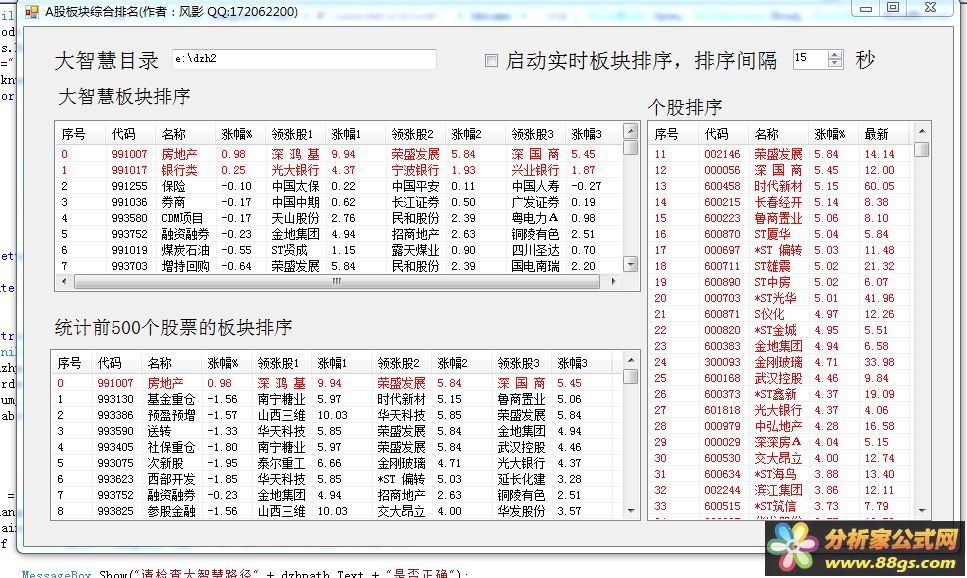Image resolution: width=967 pixels, height=578 pixels.
Task: Select stock 鲁商置业 in 个股排序 list
Action: (x=781, y=218)
